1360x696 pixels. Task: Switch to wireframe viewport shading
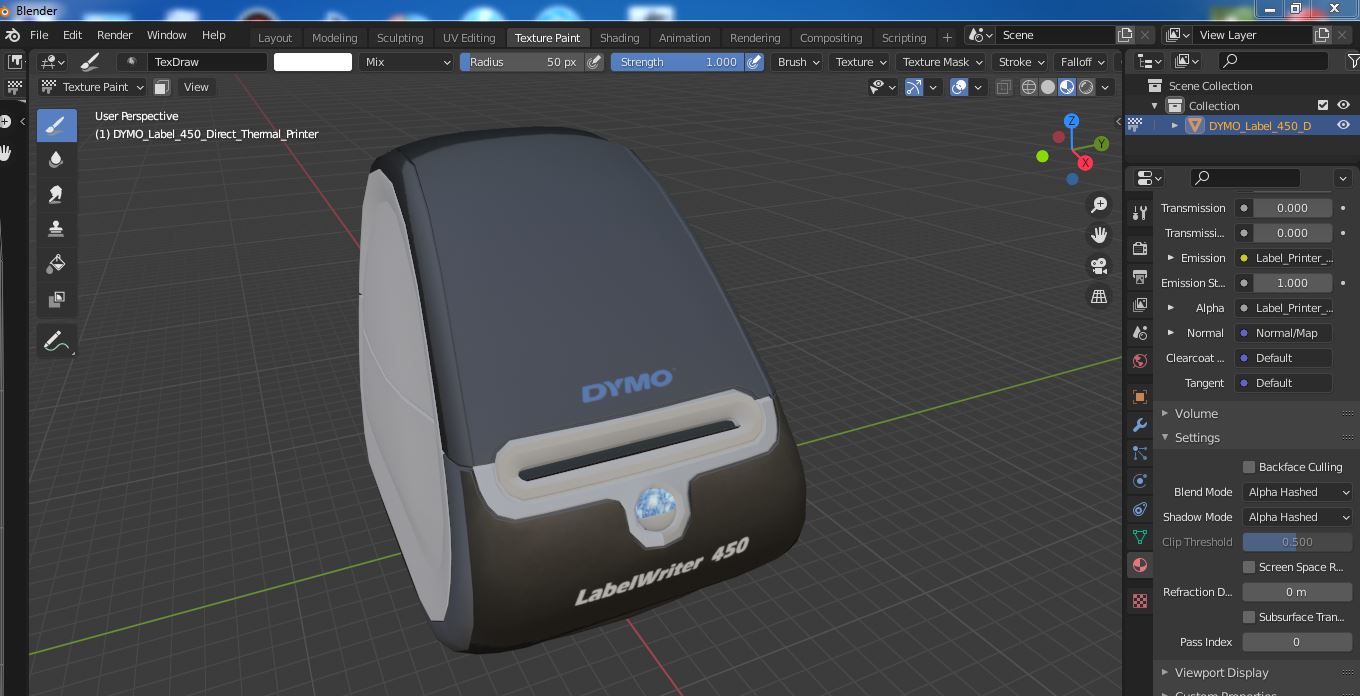click(x=1029, y=87)
